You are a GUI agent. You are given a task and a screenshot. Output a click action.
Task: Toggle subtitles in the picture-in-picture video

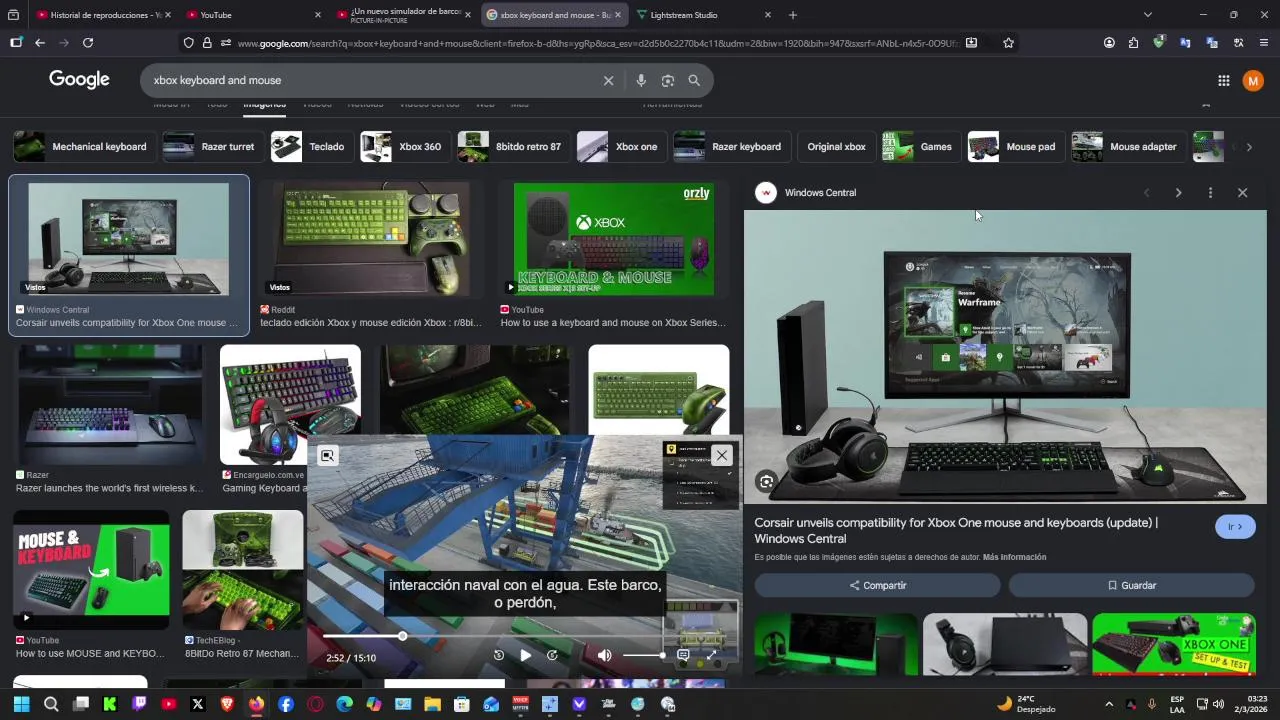point(683,655)
